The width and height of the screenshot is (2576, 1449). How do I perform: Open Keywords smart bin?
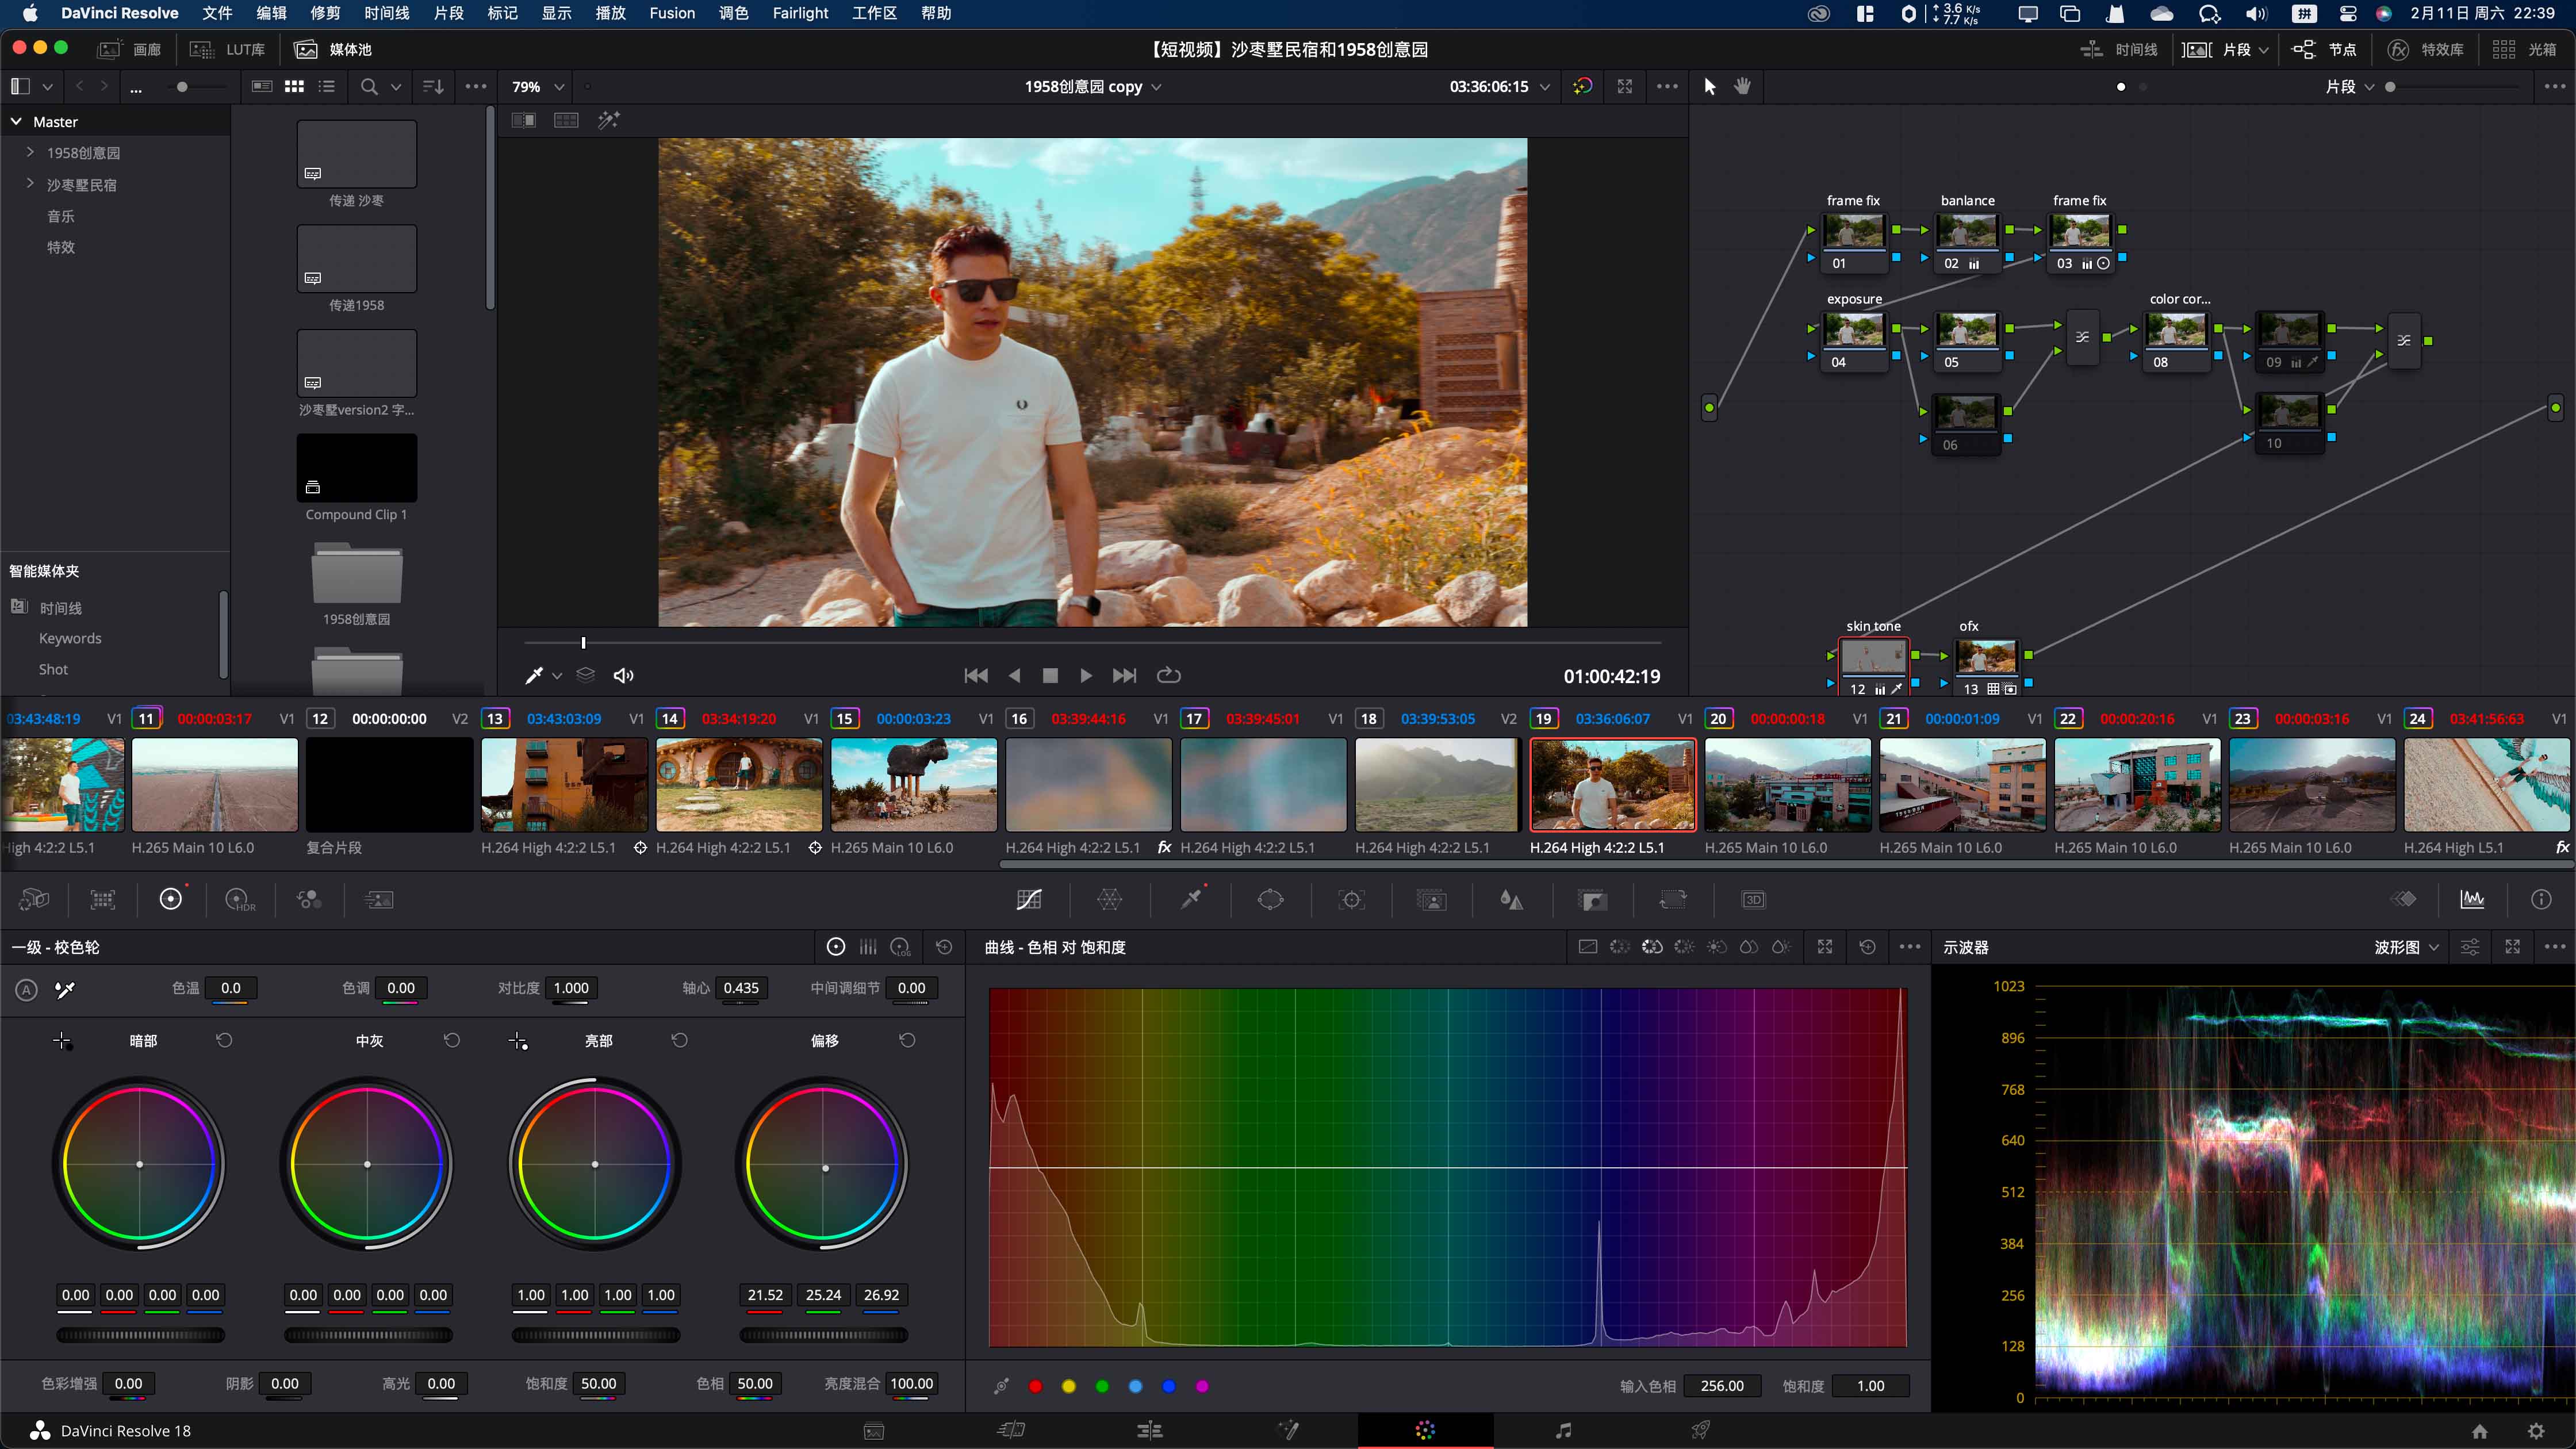point(70,638)
